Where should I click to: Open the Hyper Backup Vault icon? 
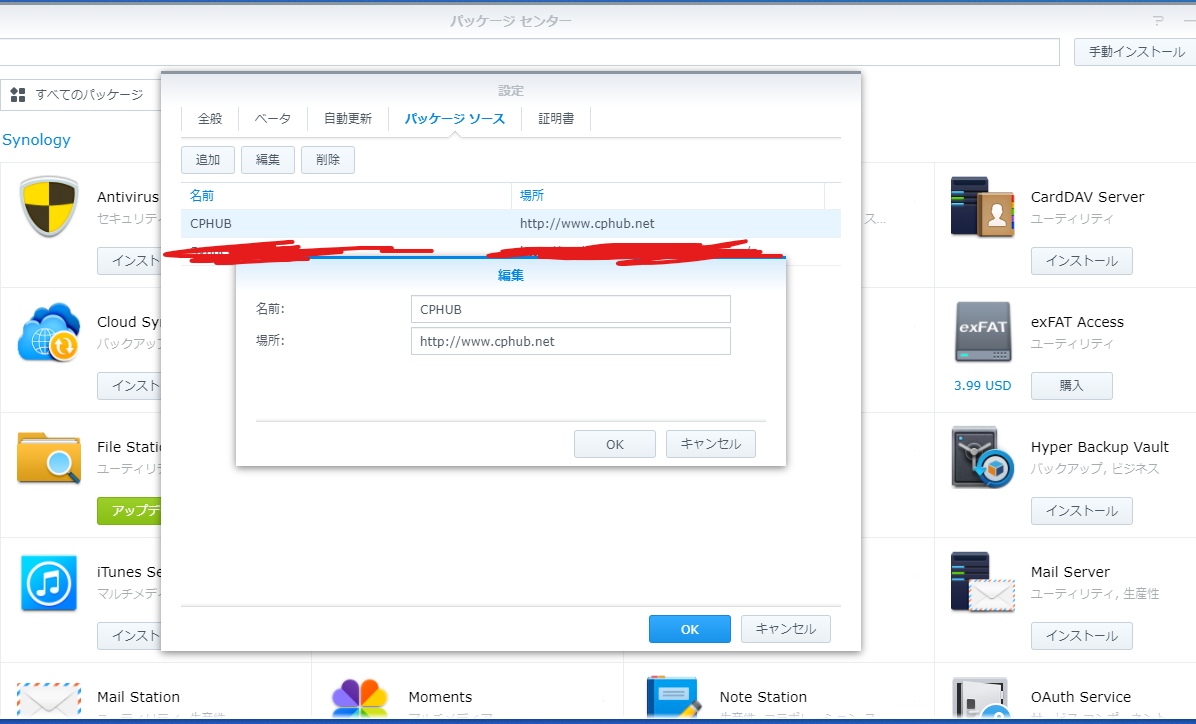(982, 457)
